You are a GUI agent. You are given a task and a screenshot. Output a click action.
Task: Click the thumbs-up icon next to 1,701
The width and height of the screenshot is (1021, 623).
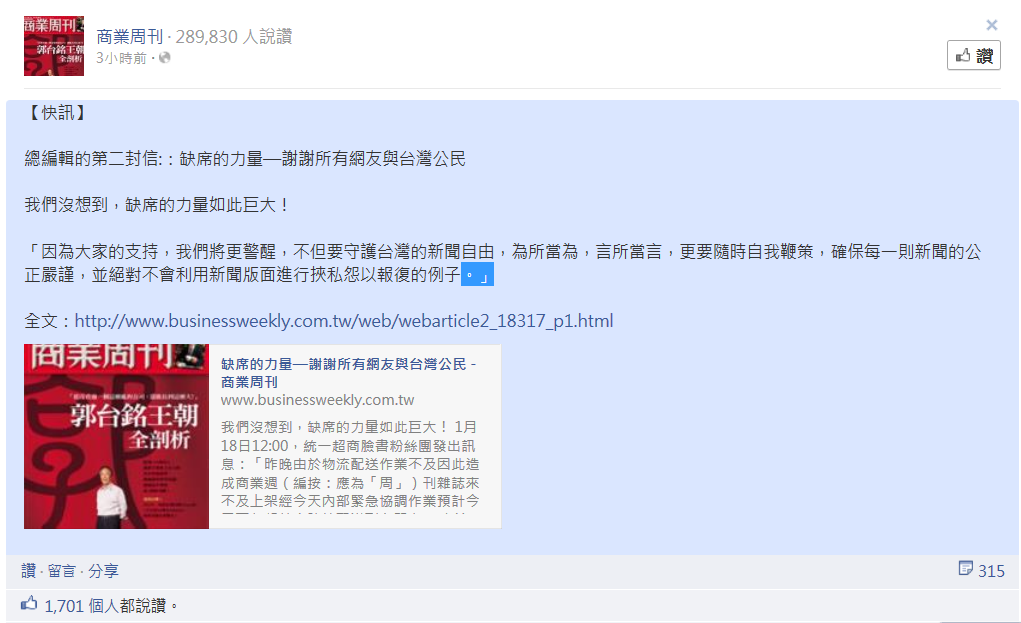29,603
